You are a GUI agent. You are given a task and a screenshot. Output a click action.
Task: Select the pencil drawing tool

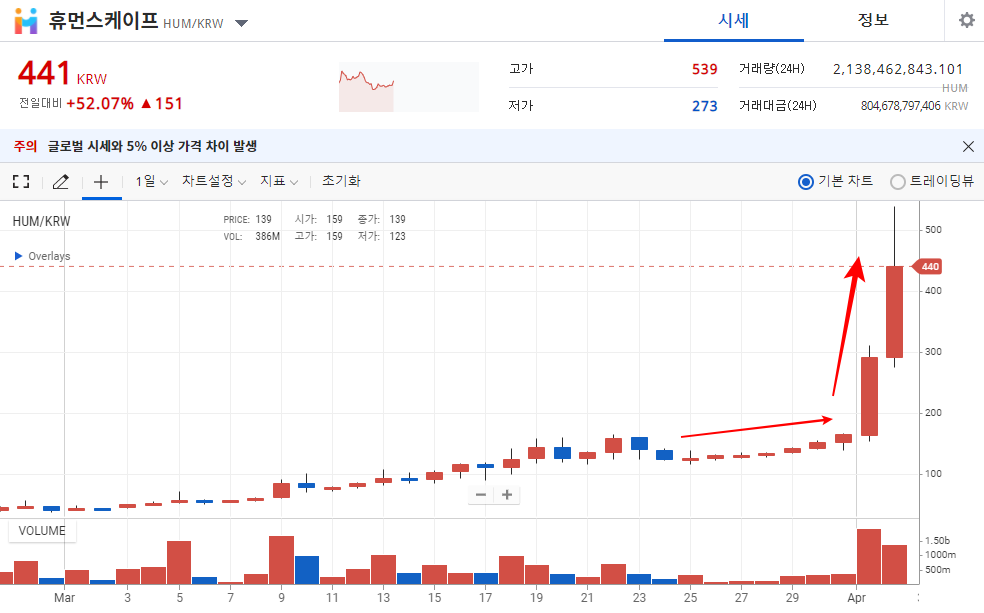(x=61, y=182)
